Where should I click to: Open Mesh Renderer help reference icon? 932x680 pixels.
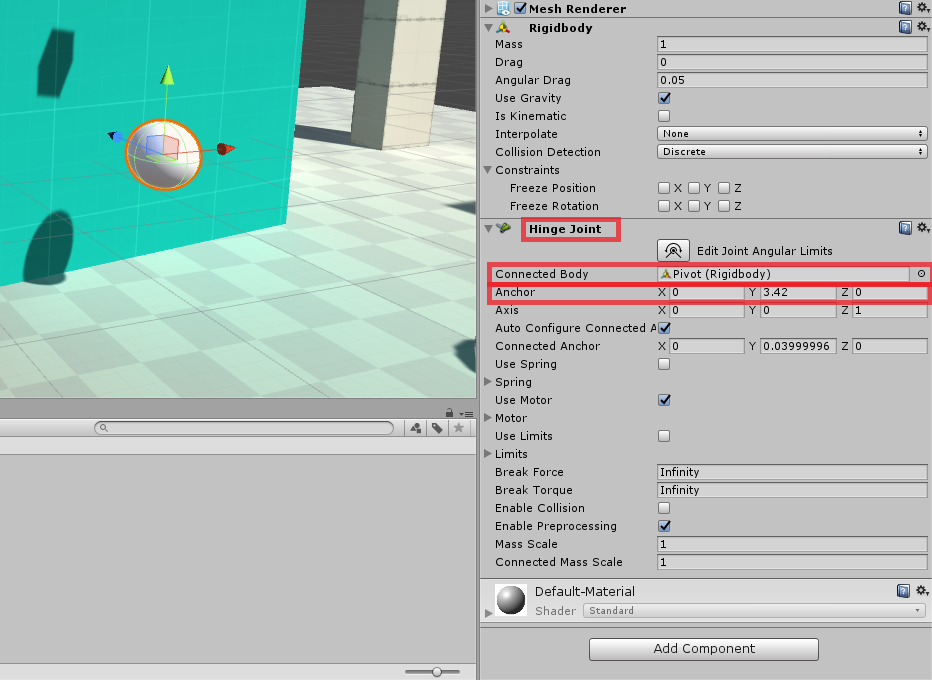905,8
